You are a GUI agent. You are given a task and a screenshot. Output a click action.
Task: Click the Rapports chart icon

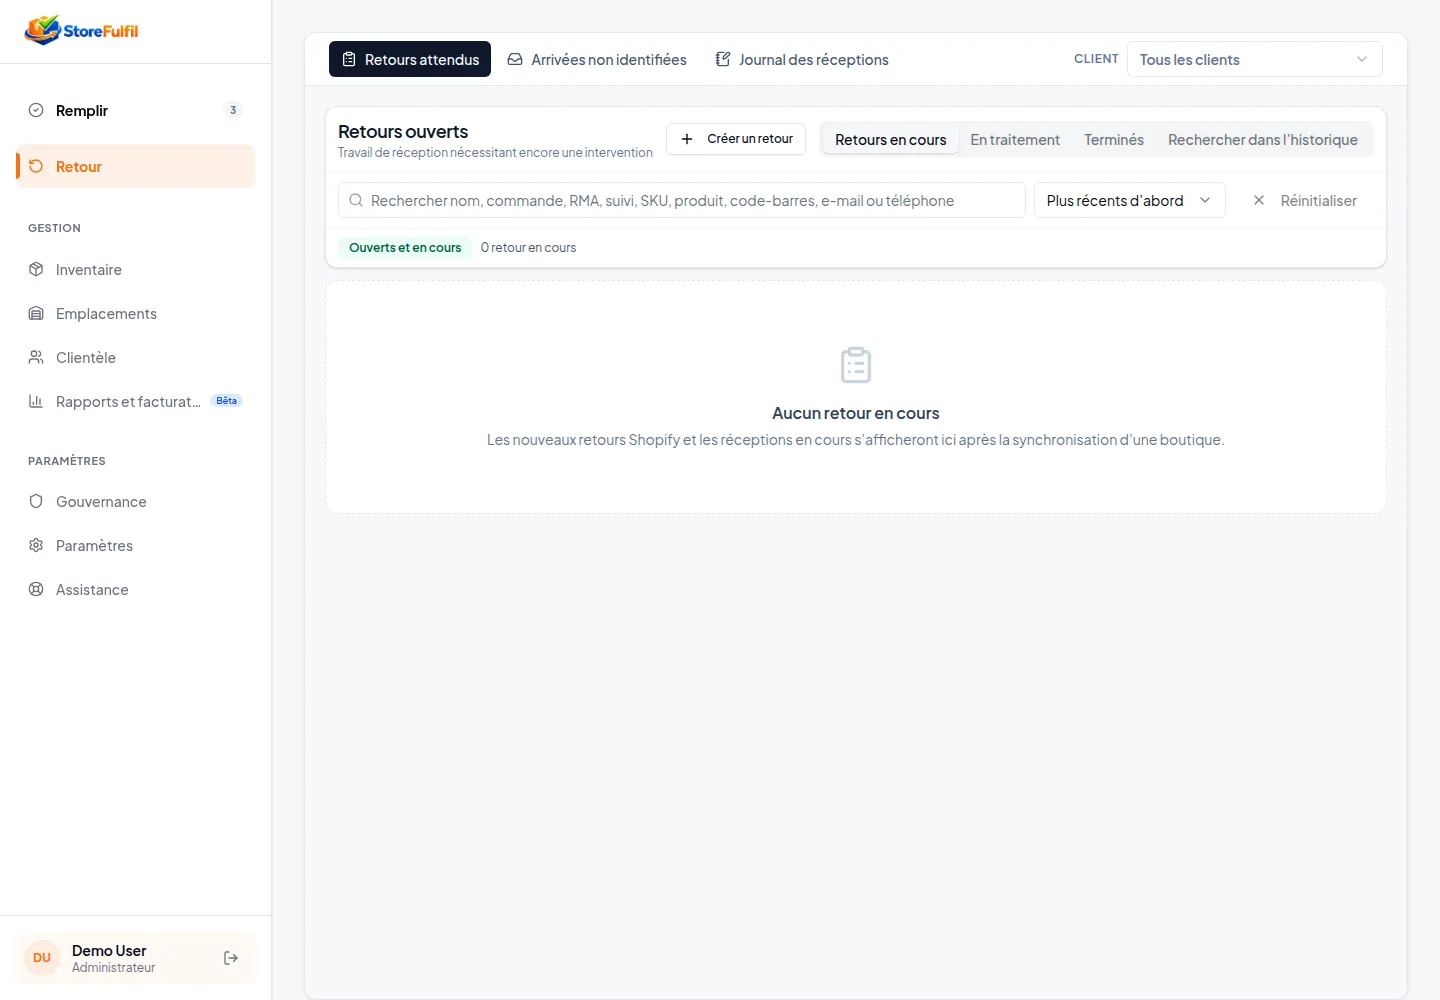pos(36,401)
